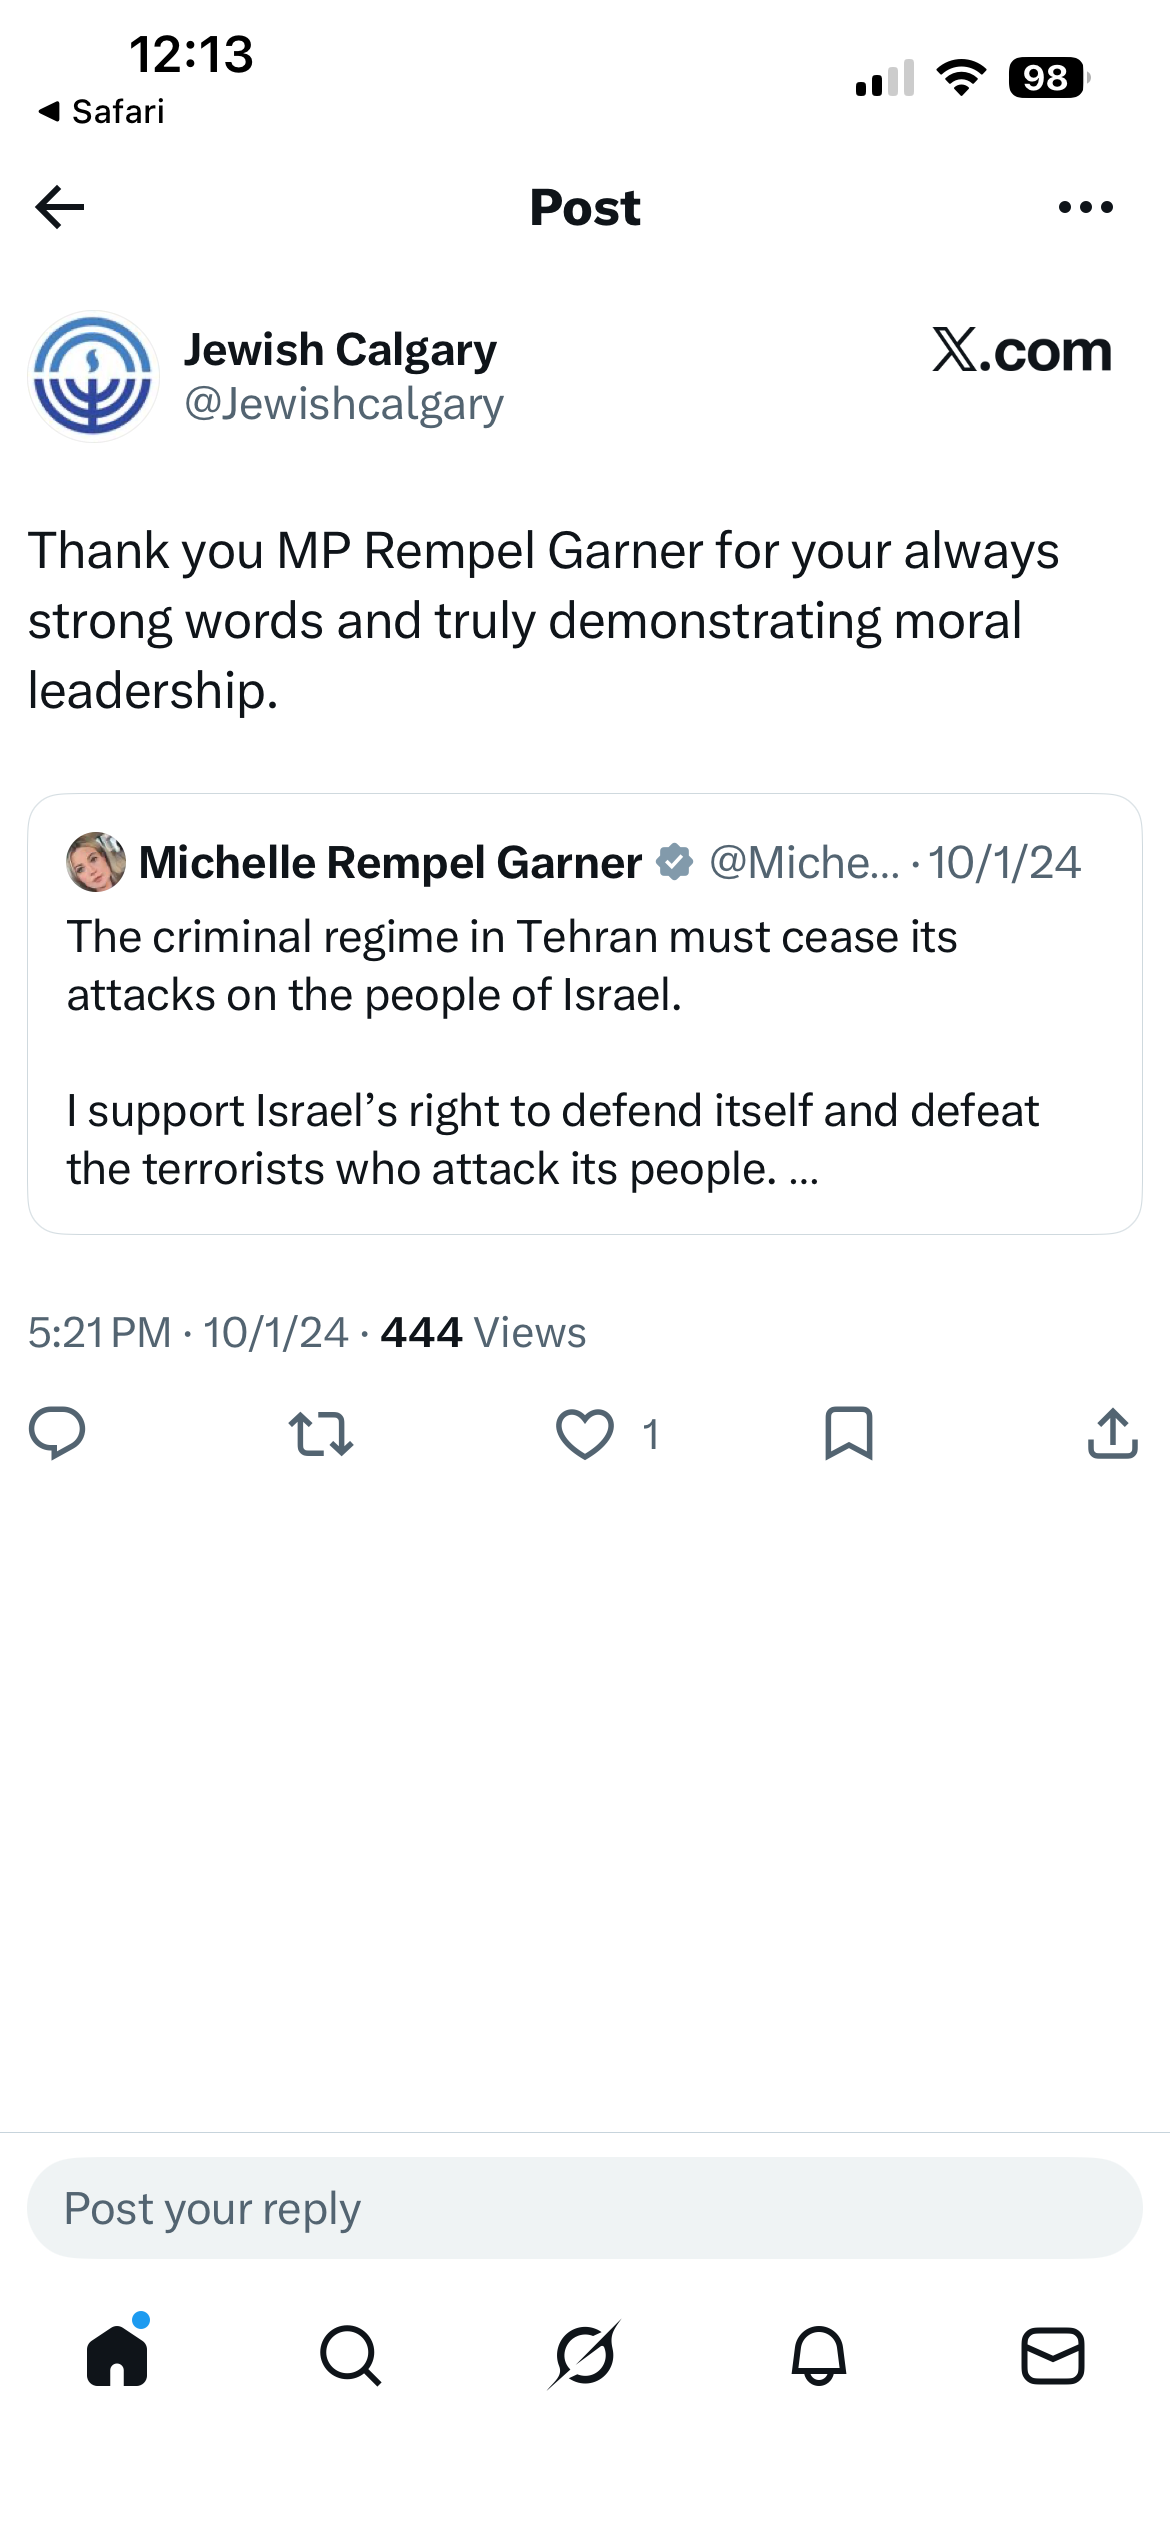The width and height of the screenshot is (1170, 2532).
Task: Tap Michelle Rempel Garner name in quote
Action: click(390, 862)
